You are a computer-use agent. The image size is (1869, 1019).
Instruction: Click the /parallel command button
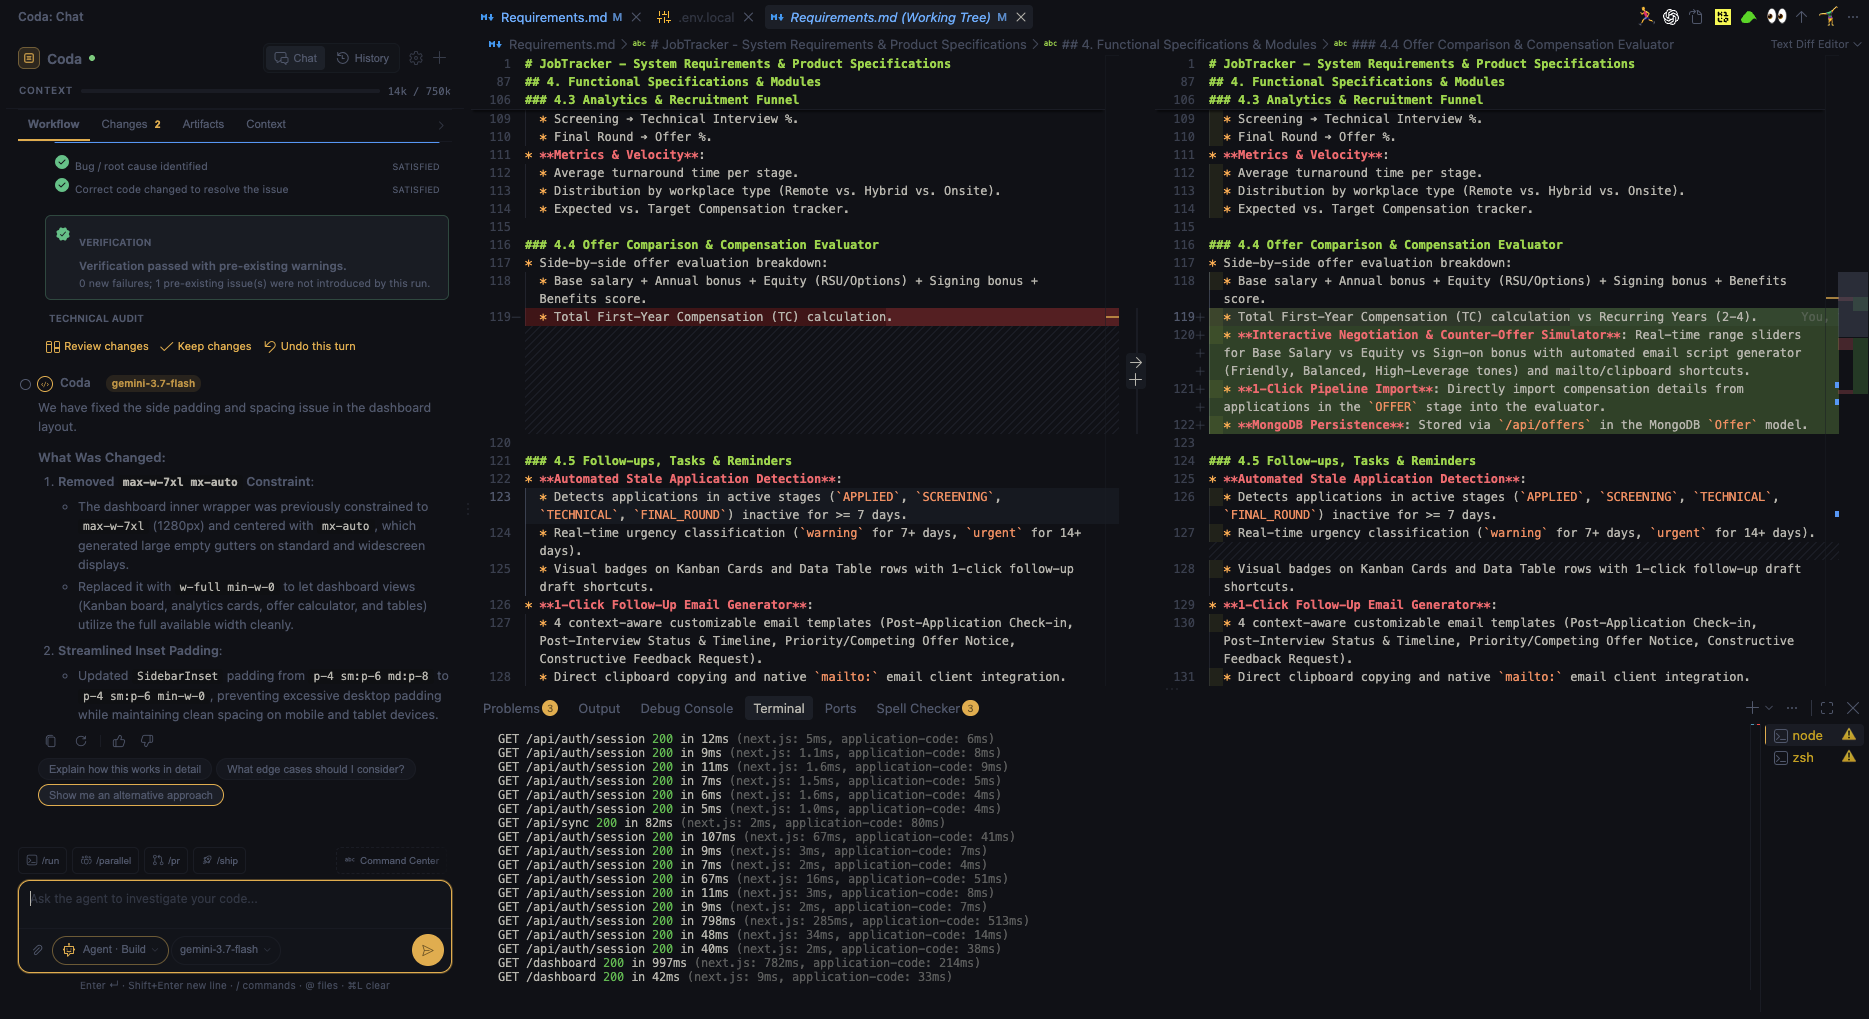click(106, 860)
